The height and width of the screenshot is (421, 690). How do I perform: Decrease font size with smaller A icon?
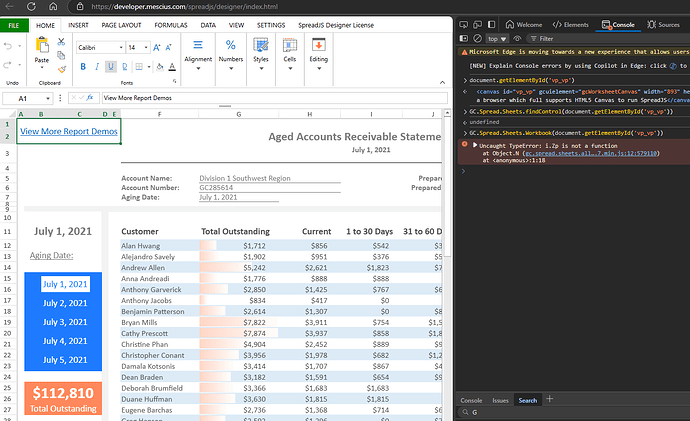168,48
